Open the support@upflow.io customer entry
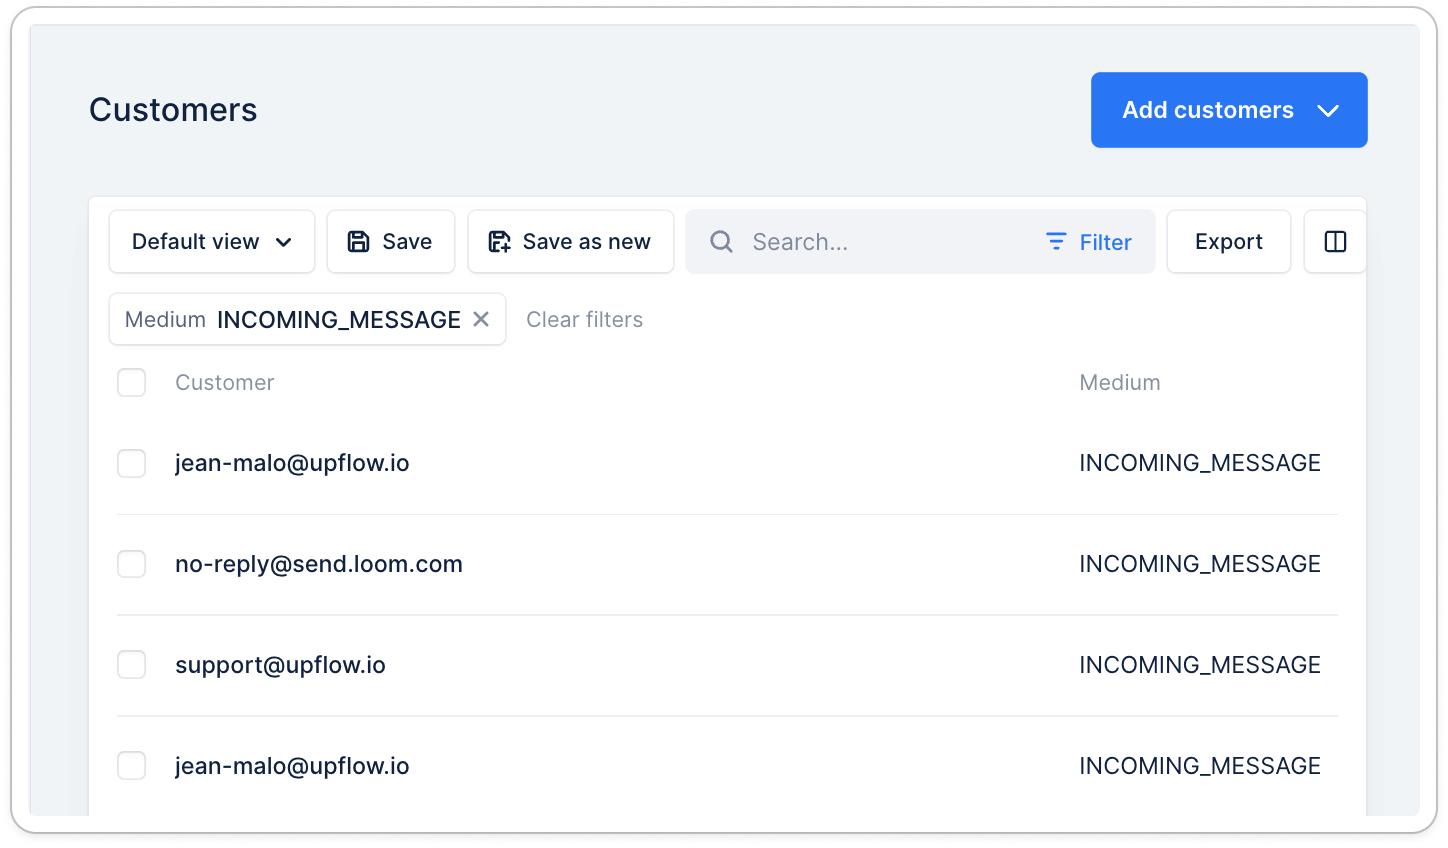The height and width of the screenshot is (848, 1448). [x=280, y=665]
